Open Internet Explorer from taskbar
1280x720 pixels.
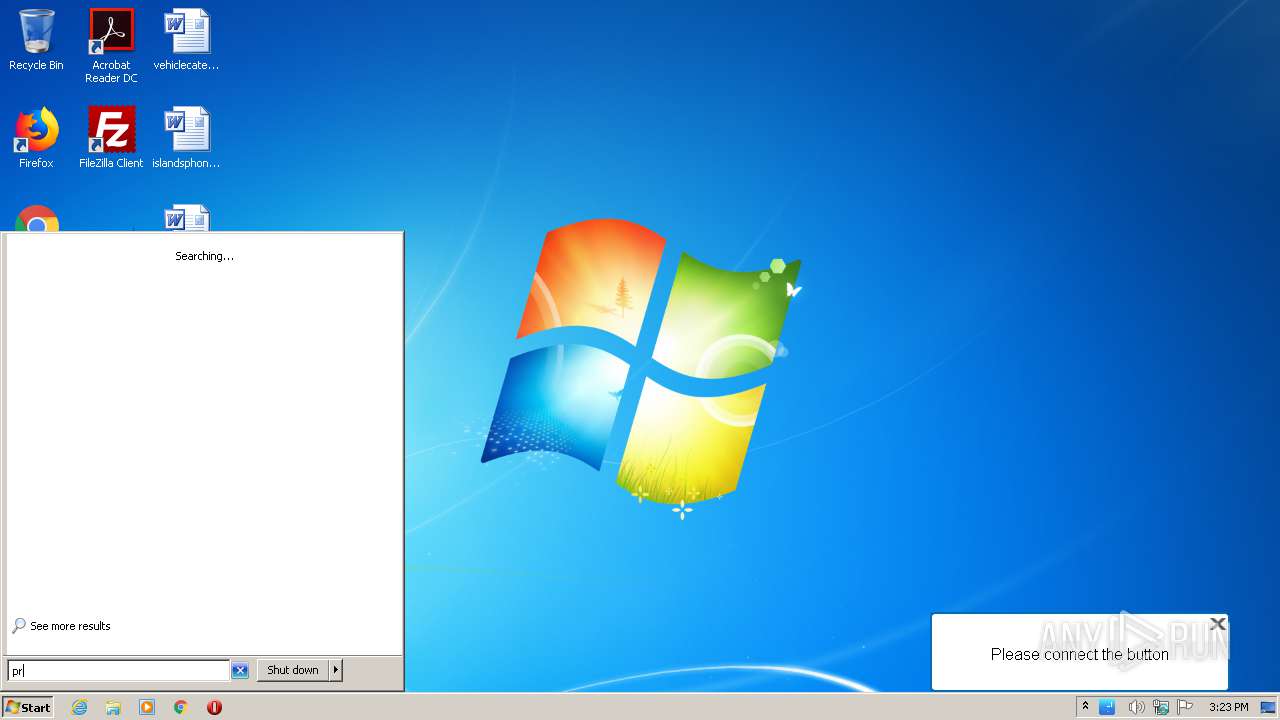[80, 707]
